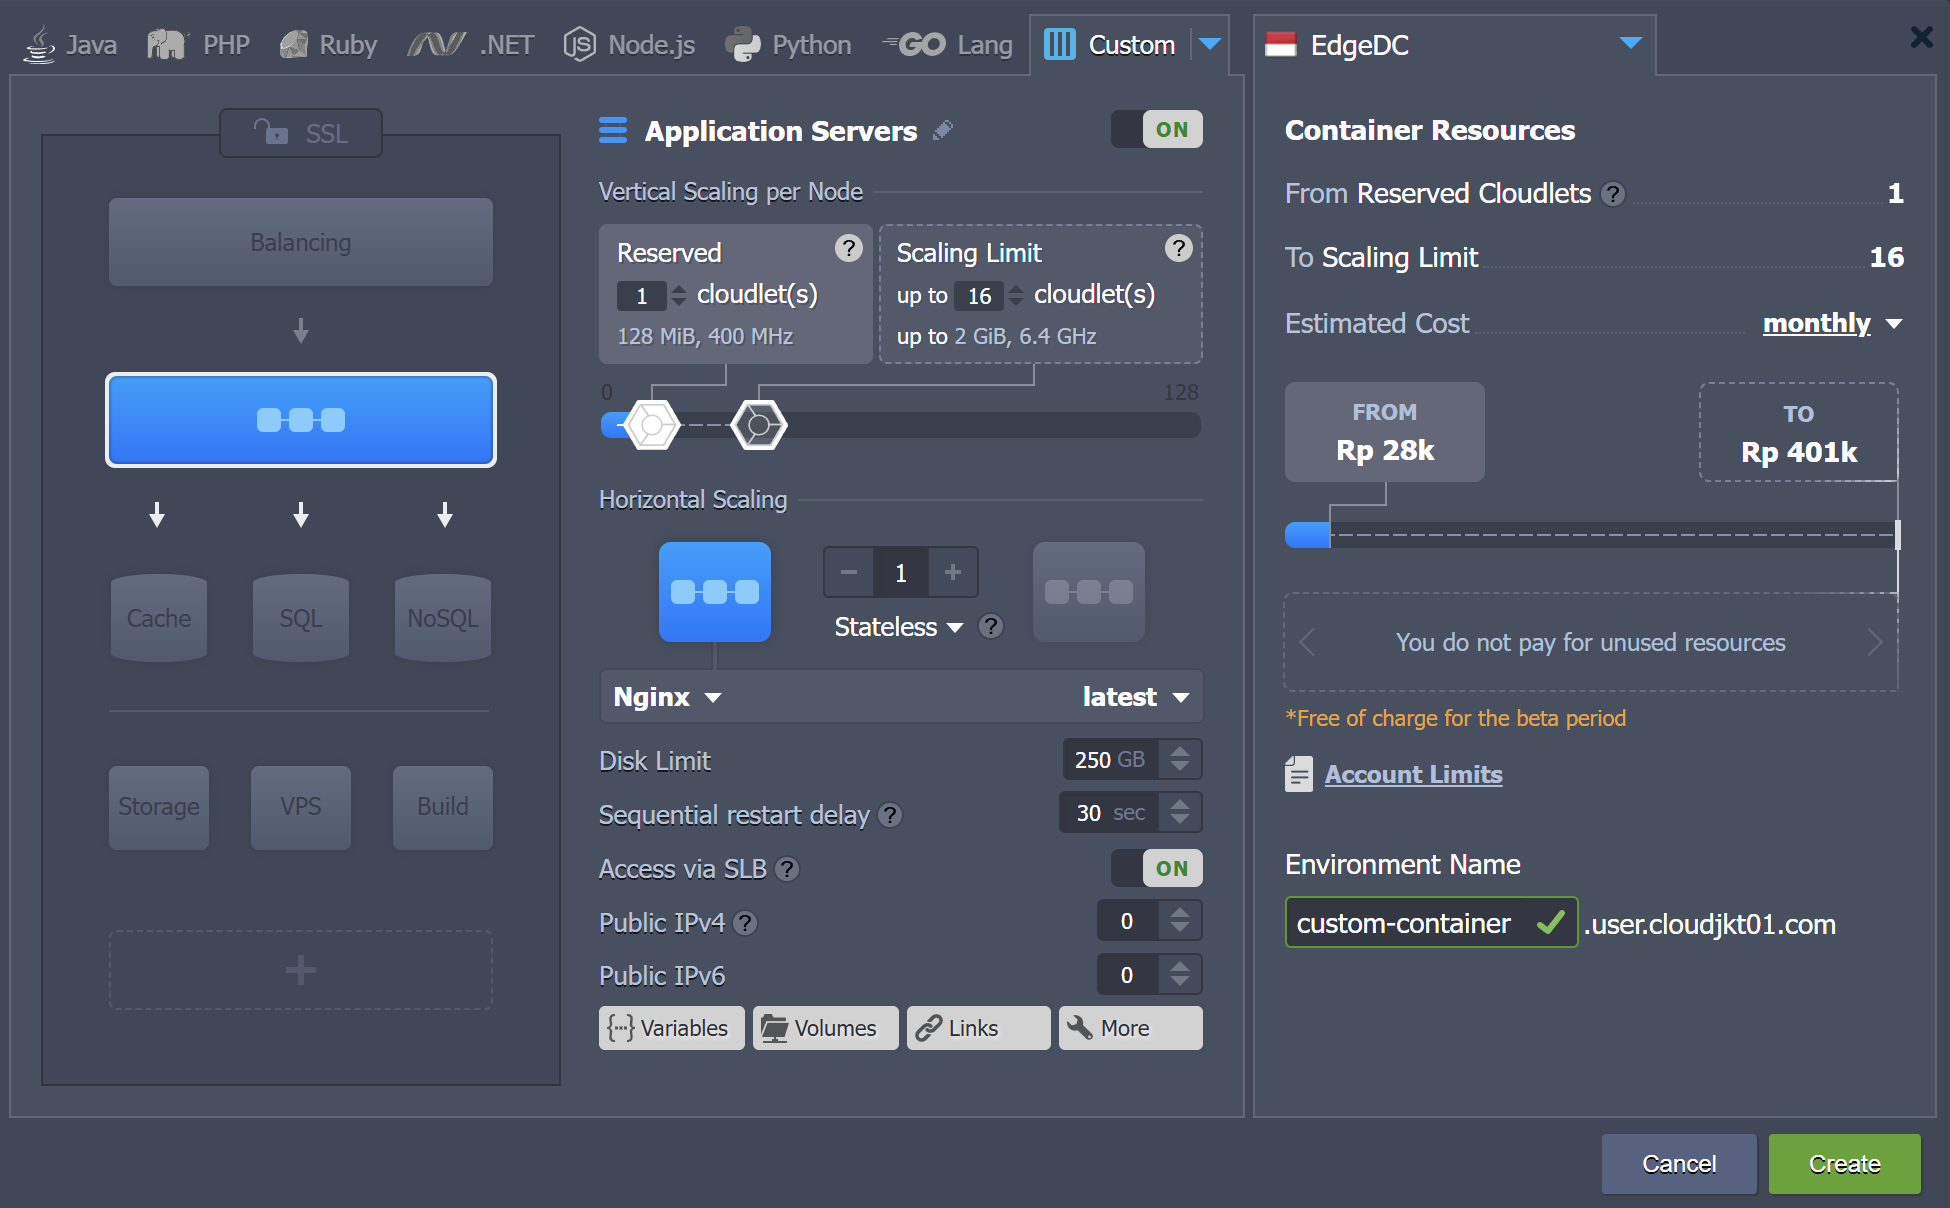Adjust the Scaling Limit cloudlets stepper
Screen dimensions: 1950x1208
click(1016, 295)
